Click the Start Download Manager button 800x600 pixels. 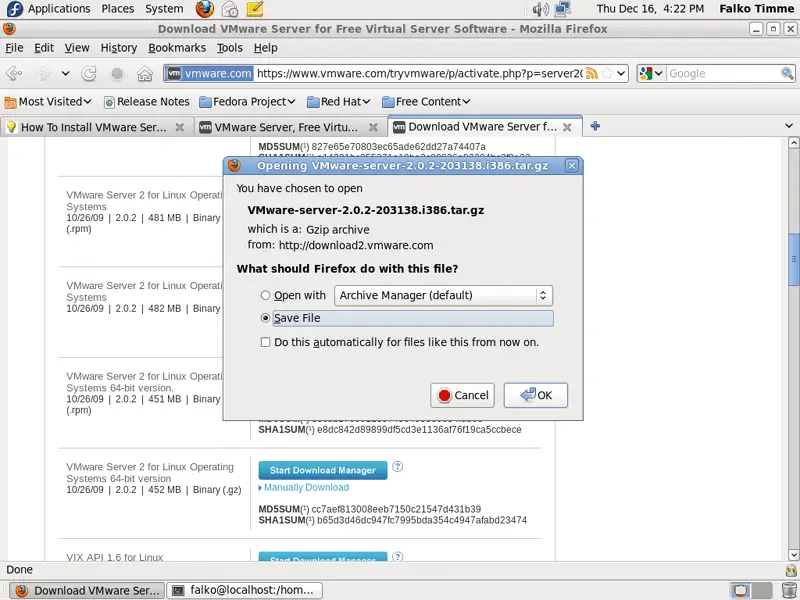323,470
